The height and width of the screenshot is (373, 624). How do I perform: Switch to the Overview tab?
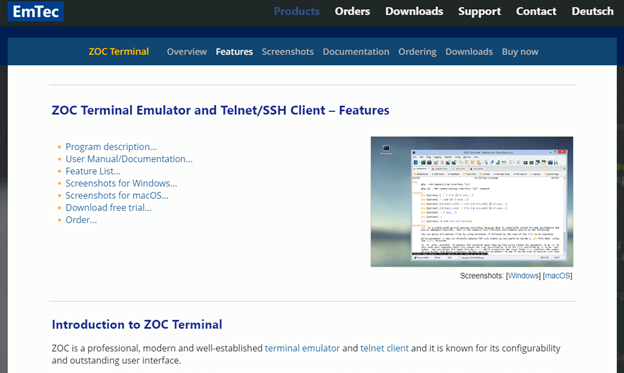[x=187, y=52]
